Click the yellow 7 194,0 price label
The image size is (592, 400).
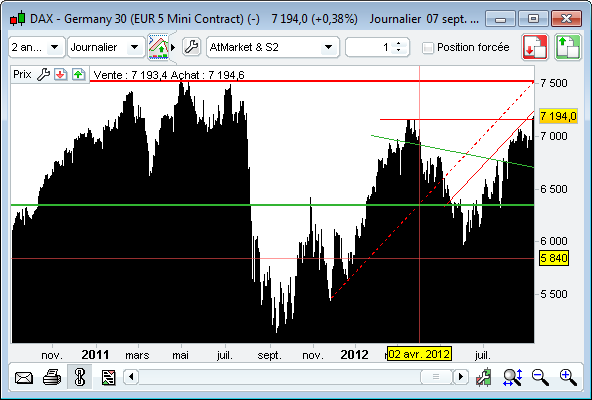(x=558, y=116)
